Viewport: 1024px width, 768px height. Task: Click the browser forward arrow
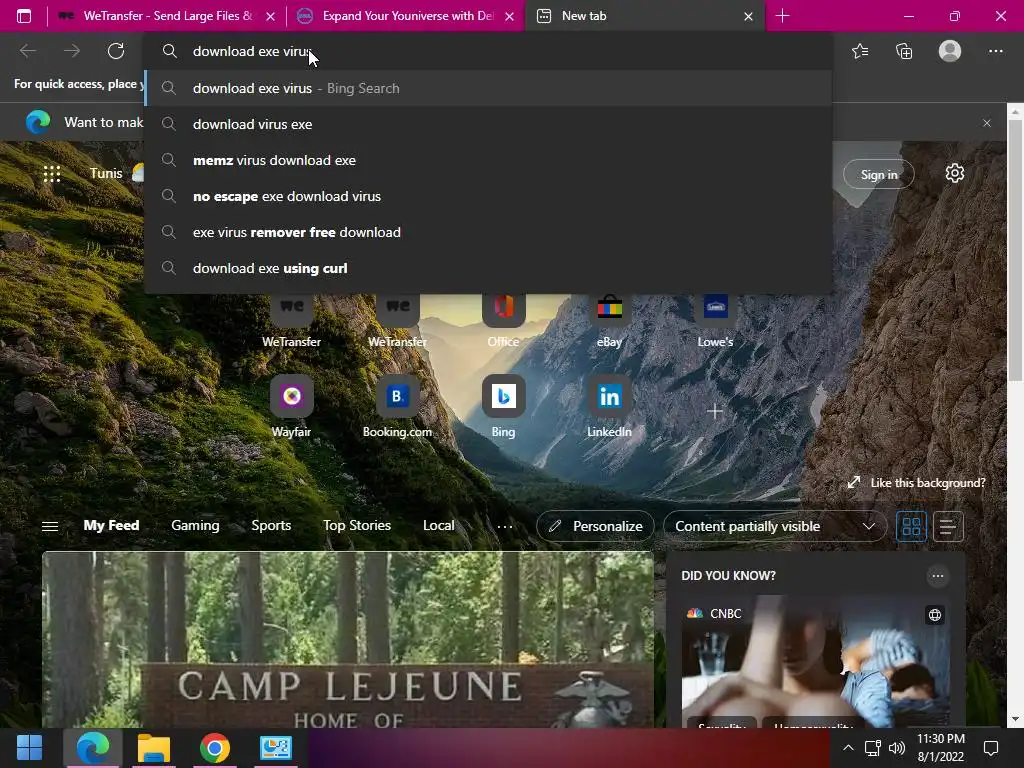tap(72, 51)
